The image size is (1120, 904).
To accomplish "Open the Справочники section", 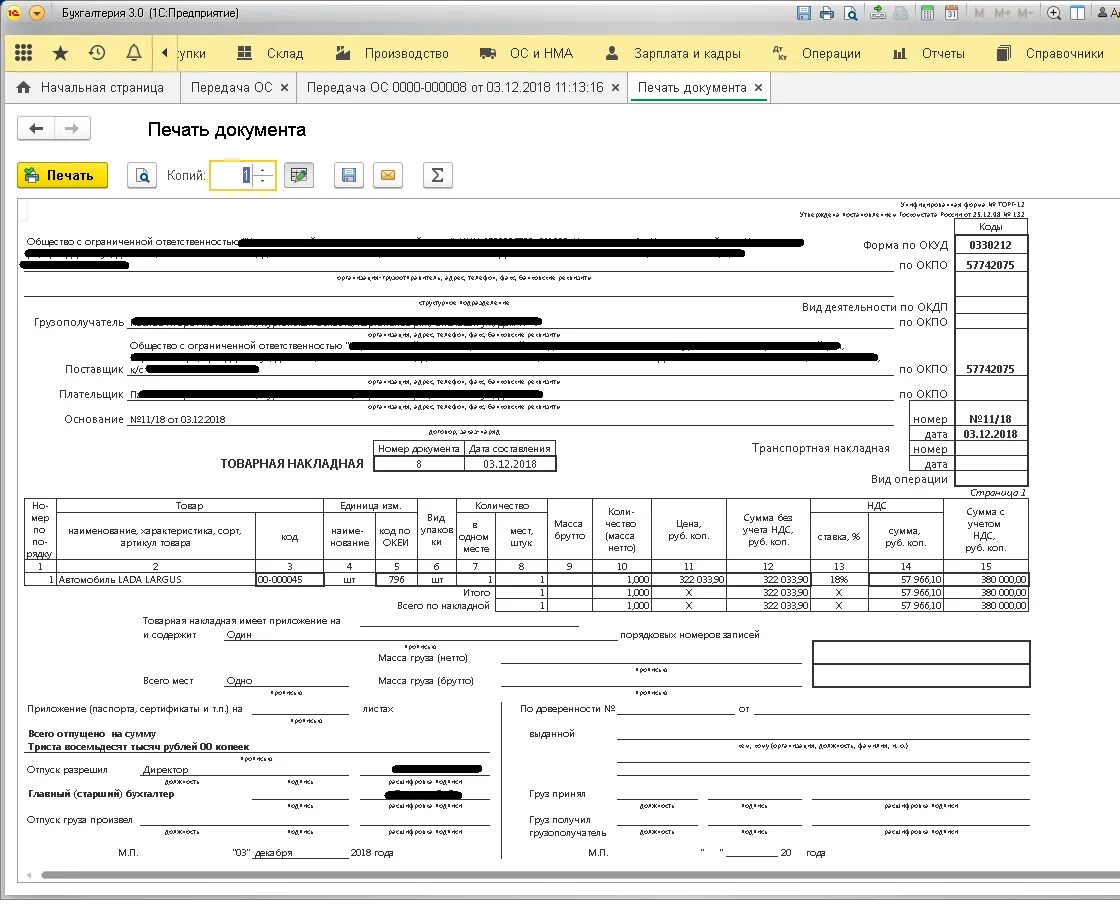I will pos(1050,53).
